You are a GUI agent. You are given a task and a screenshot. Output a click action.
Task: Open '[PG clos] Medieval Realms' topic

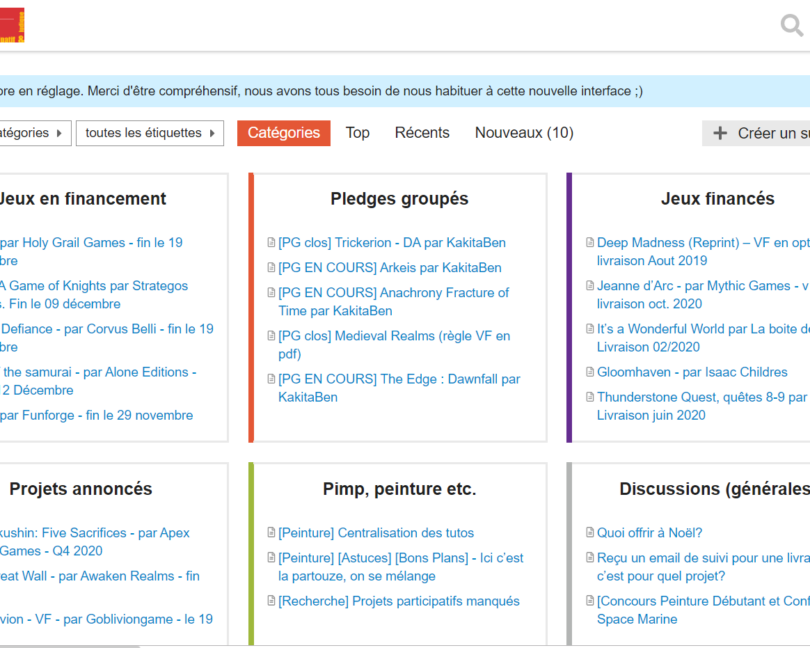[x=394, y=345]
